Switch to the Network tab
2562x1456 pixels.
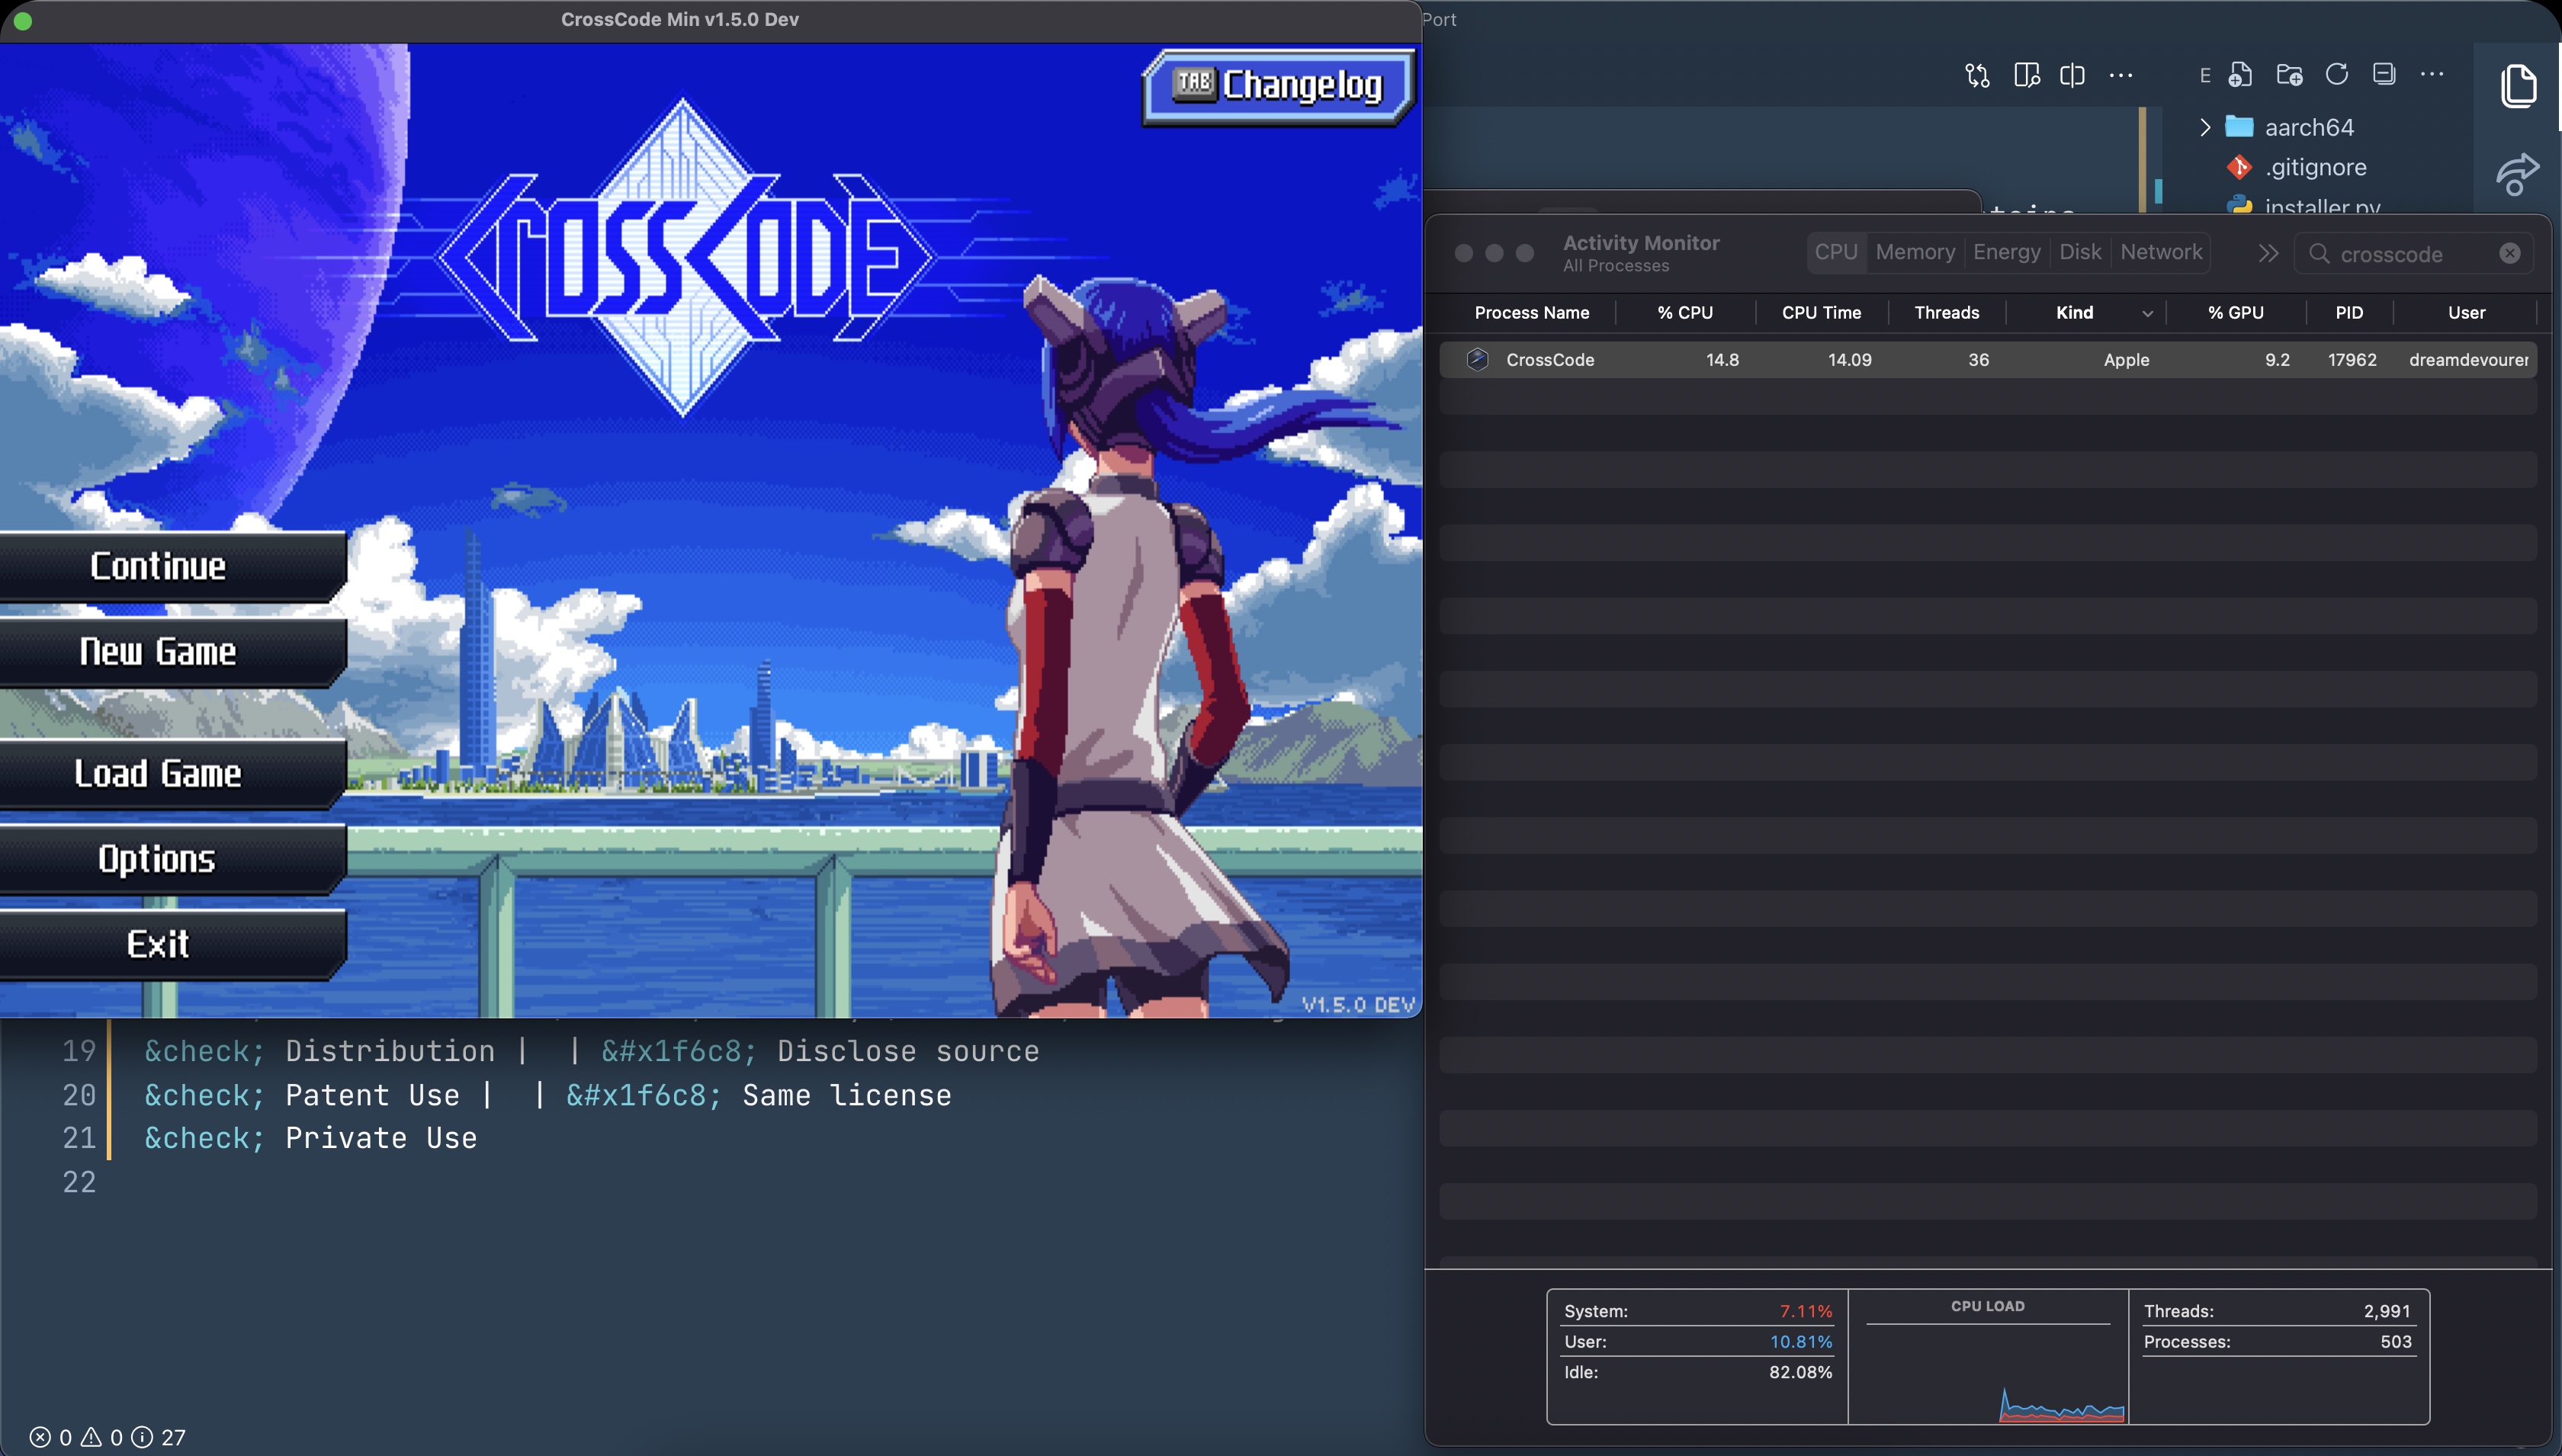pos(2161,252)
